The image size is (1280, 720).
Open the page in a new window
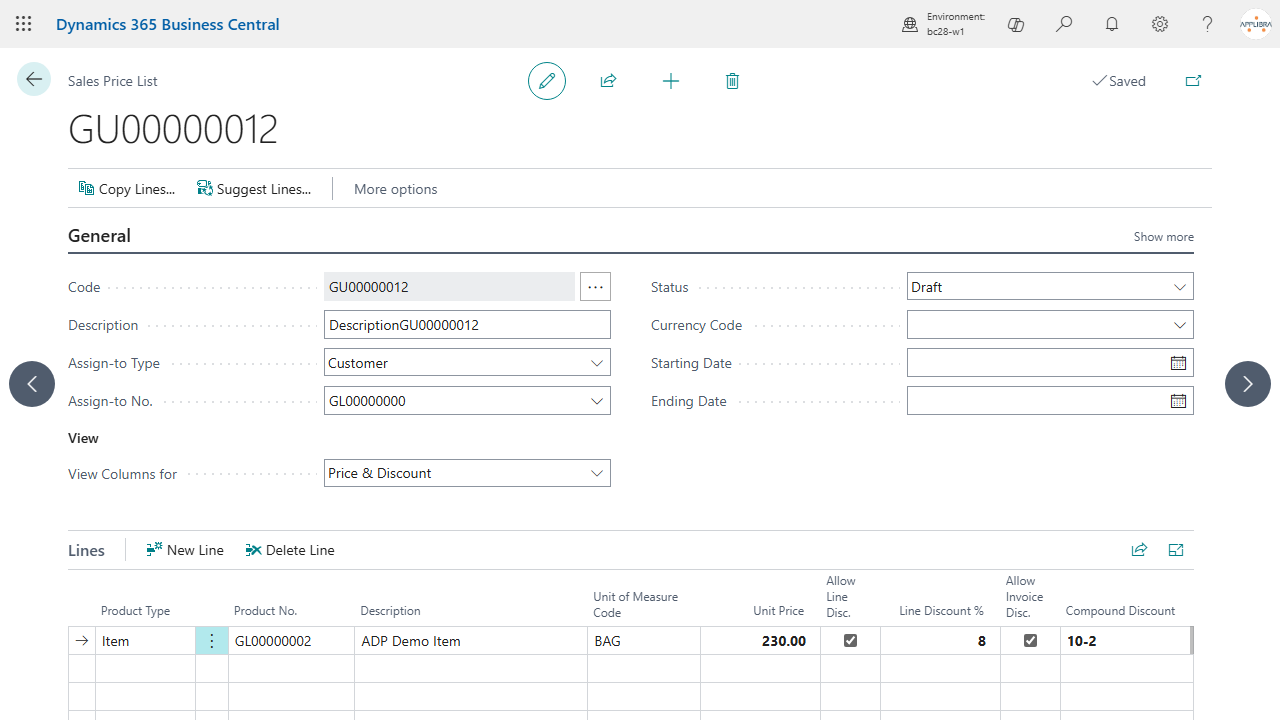point(1193,81)
